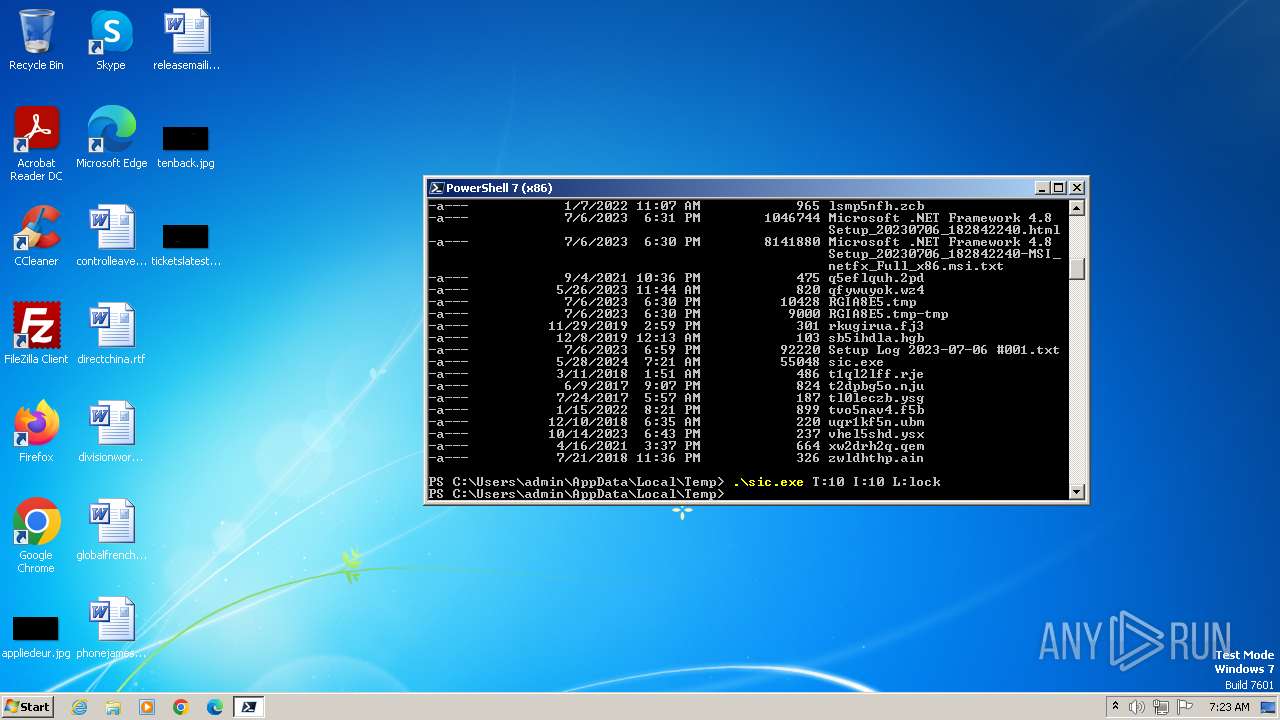
Task: Click the lsmp5nfh.zcb file name
Action: point(876,206)
